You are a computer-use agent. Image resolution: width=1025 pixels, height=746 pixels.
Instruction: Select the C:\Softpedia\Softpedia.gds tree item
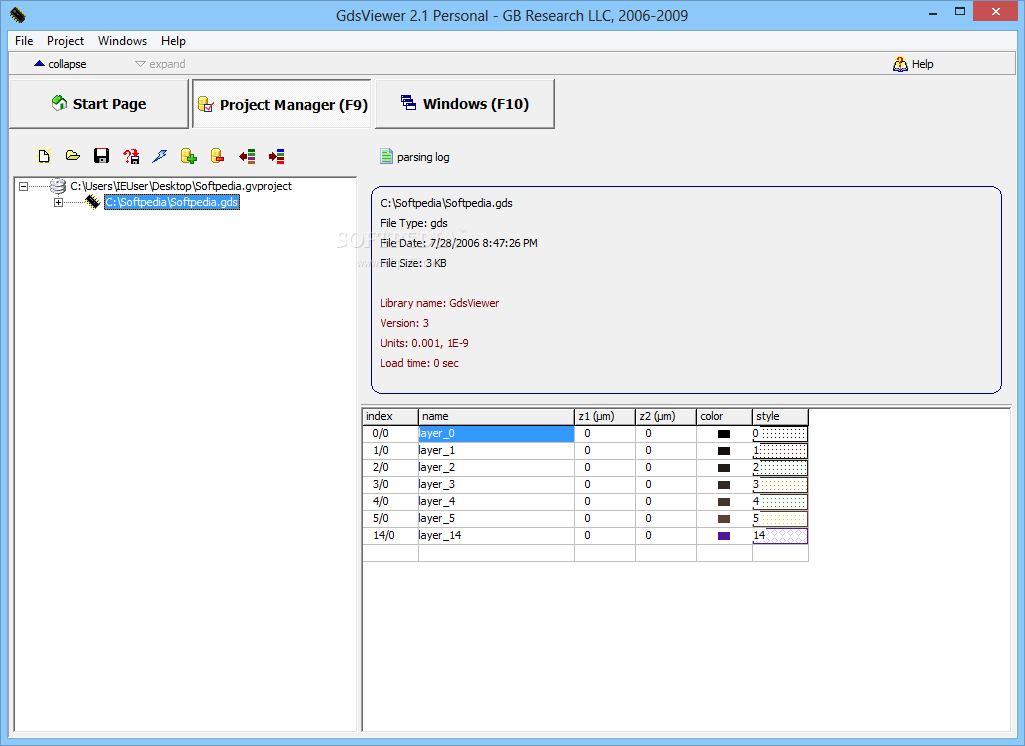pos(172,202)
